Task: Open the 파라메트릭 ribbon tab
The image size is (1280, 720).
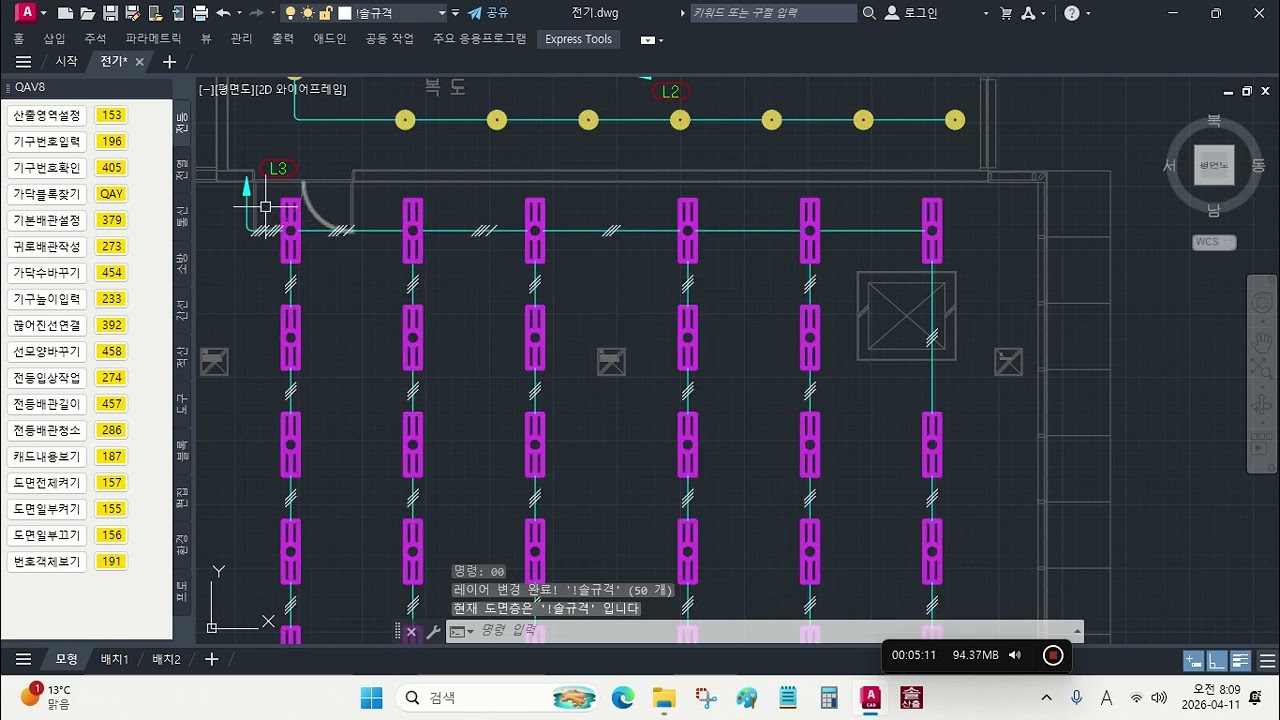Action: click(x=153, y=39)
